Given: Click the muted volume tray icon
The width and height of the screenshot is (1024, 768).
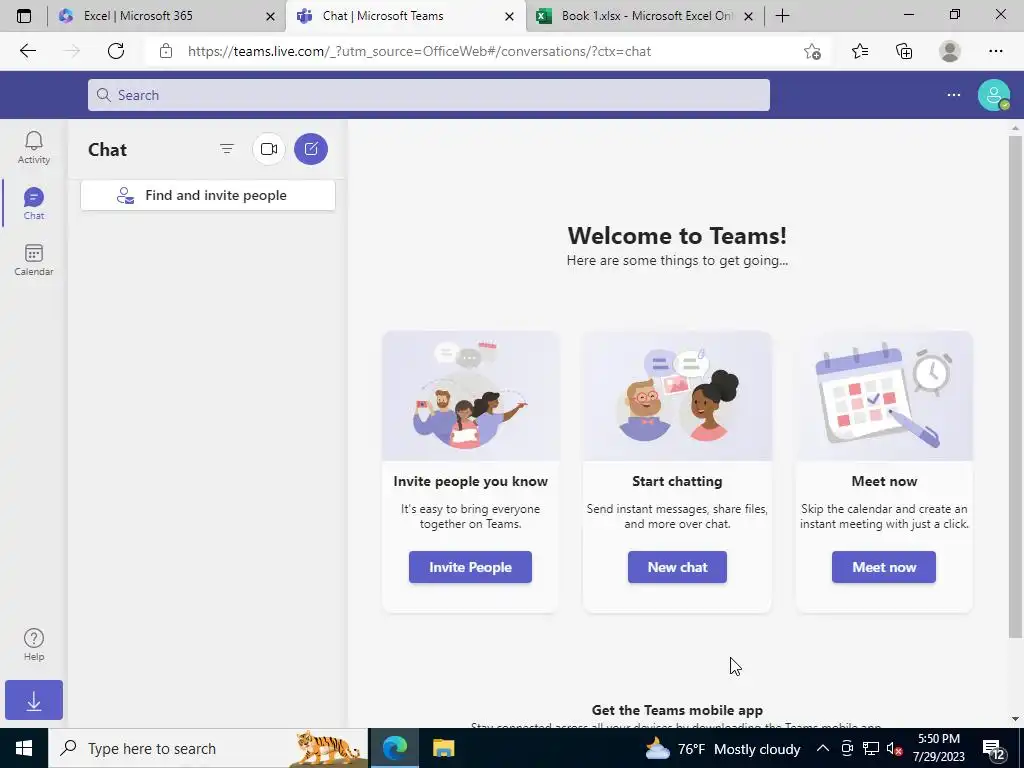Looking at the screenshot, I should [894, 748].
